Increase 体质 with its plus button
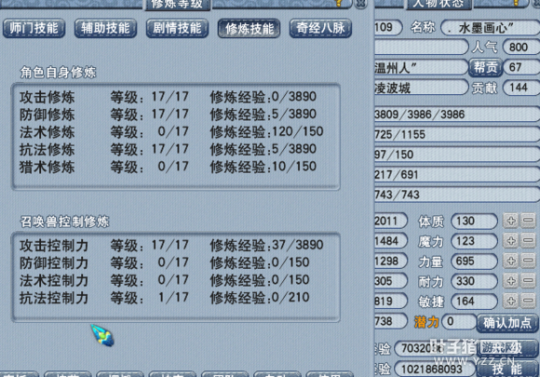This screenshot has height=377, width=540. click(511, 221)
